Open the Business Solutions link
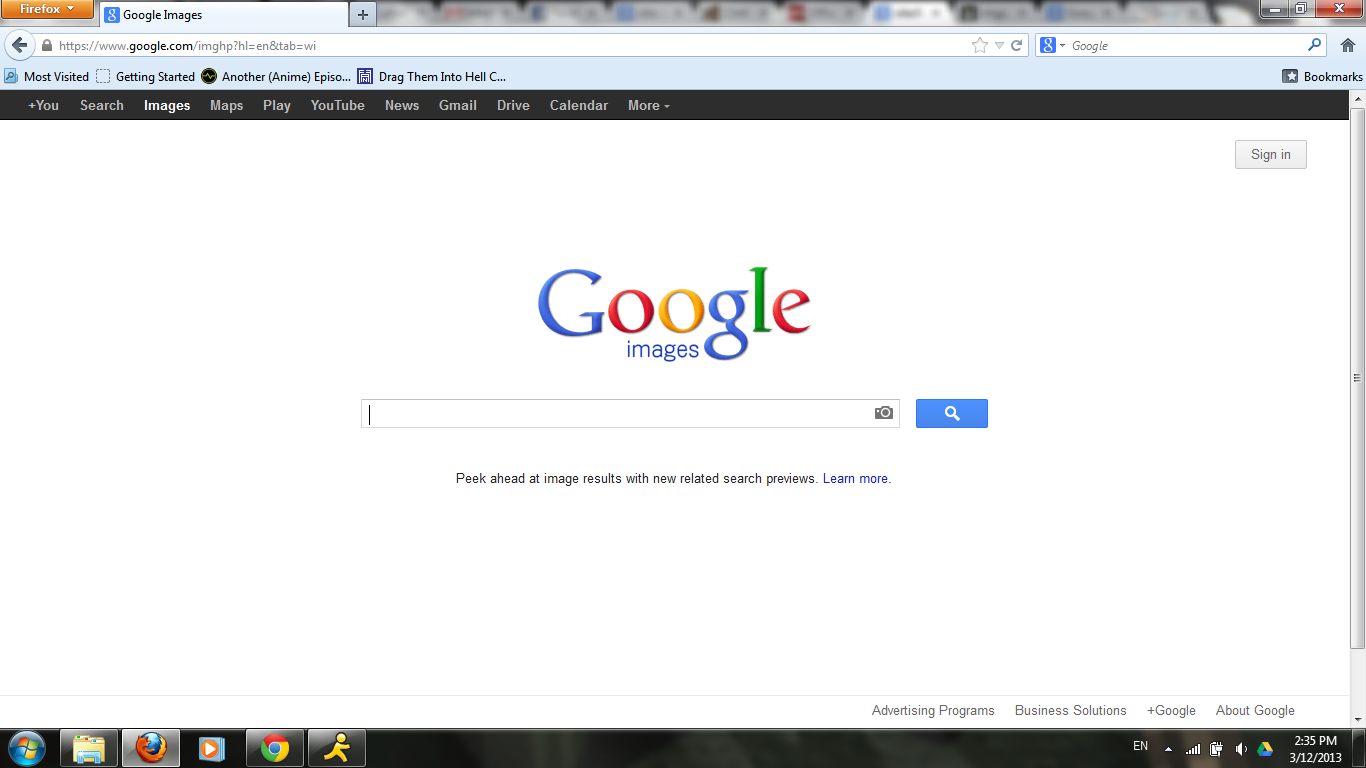1366x768 pixels. [1070, 710]
